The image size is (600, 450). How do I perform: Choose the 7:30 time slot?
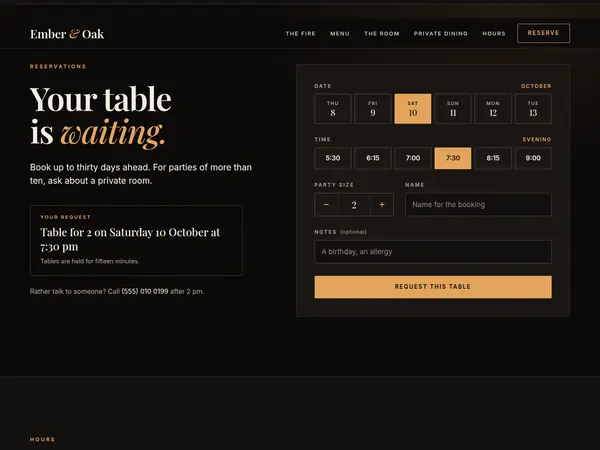pyautogui.click(x=453, y=158)
